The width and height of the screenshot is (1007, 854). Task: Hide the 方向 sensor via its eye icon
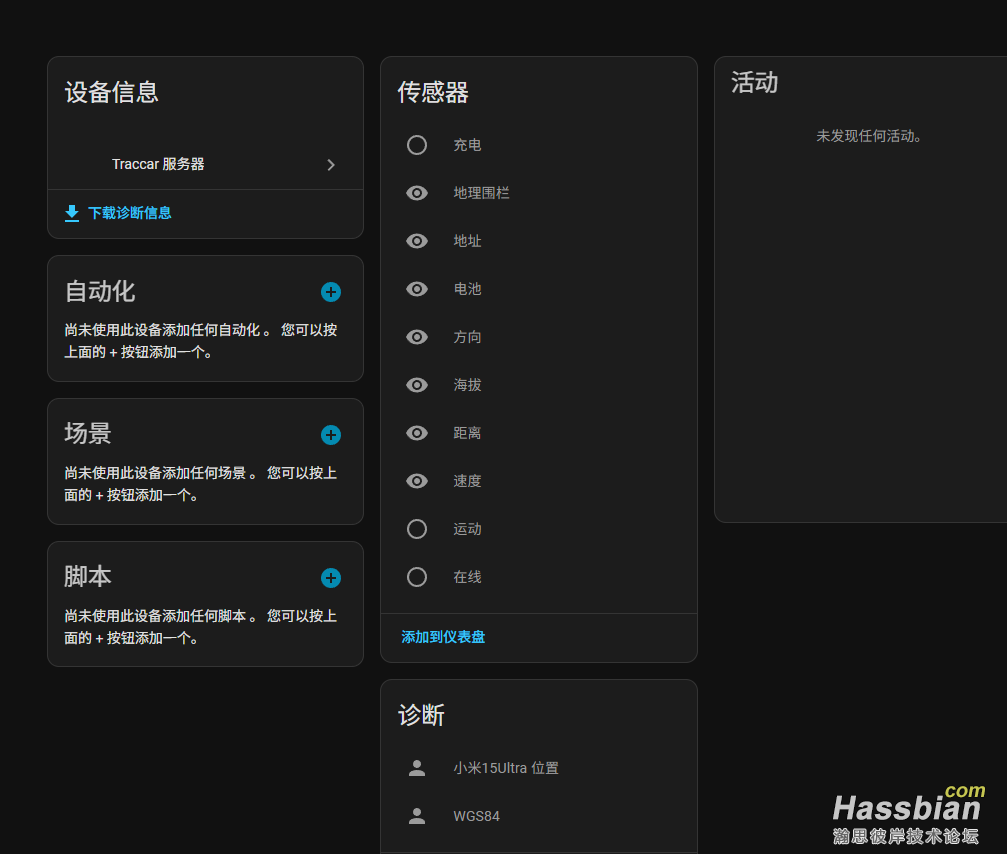tap(416, 336)
